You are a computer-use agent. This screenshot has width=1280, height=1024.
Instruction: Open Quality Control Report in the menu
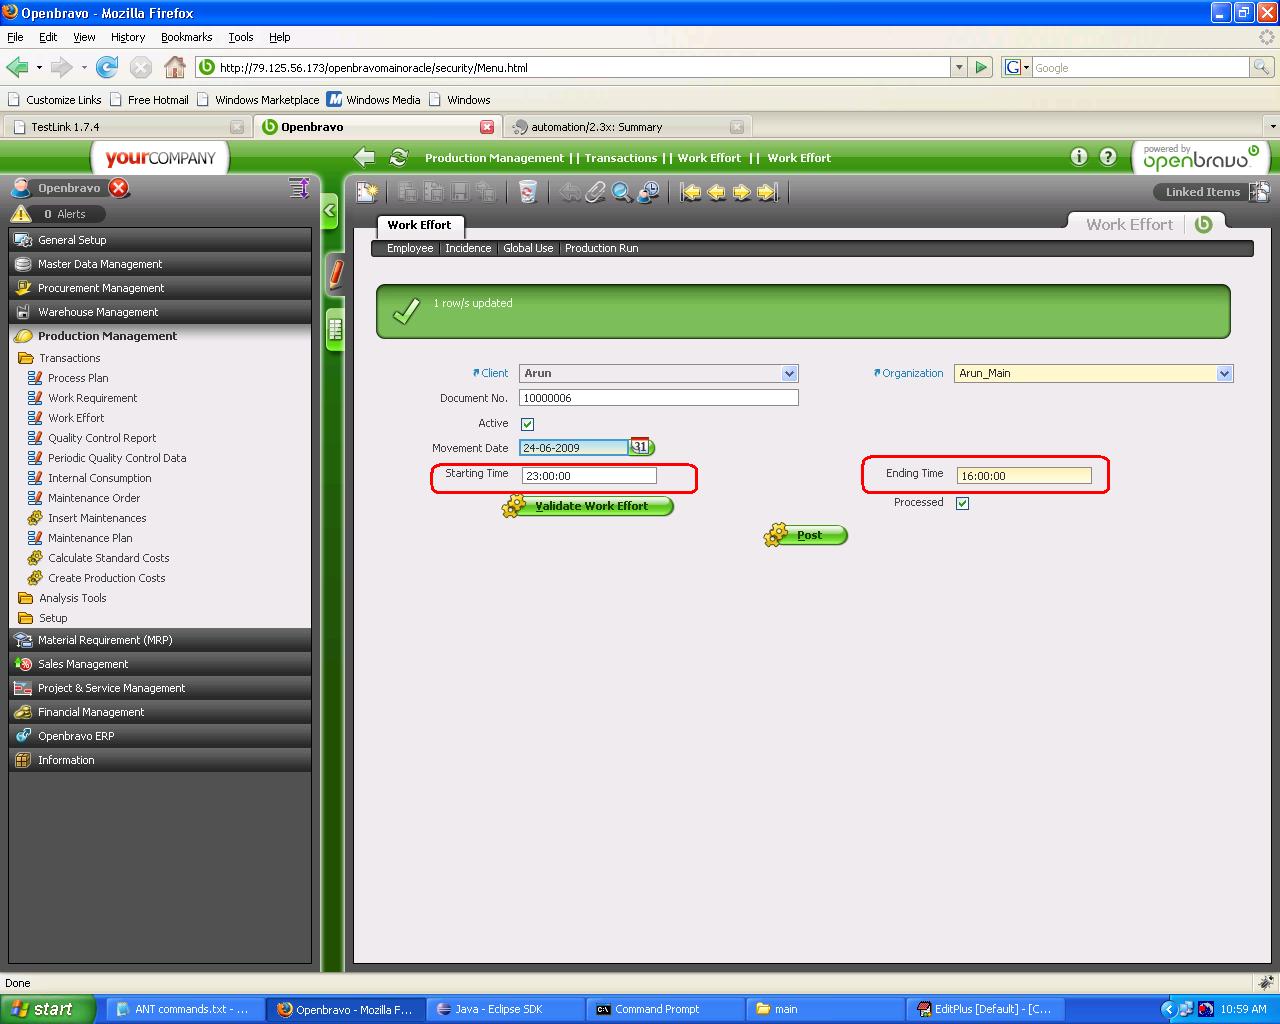pyautogui.click(x=102, y=438)
